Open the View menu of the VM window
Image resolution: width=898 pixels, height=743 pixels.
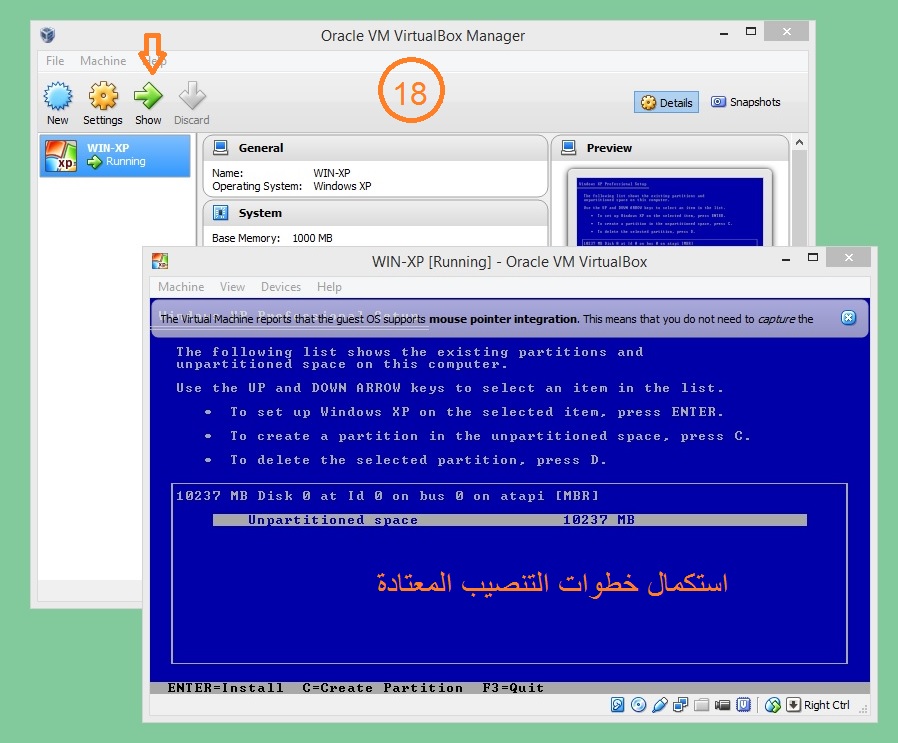232,287
